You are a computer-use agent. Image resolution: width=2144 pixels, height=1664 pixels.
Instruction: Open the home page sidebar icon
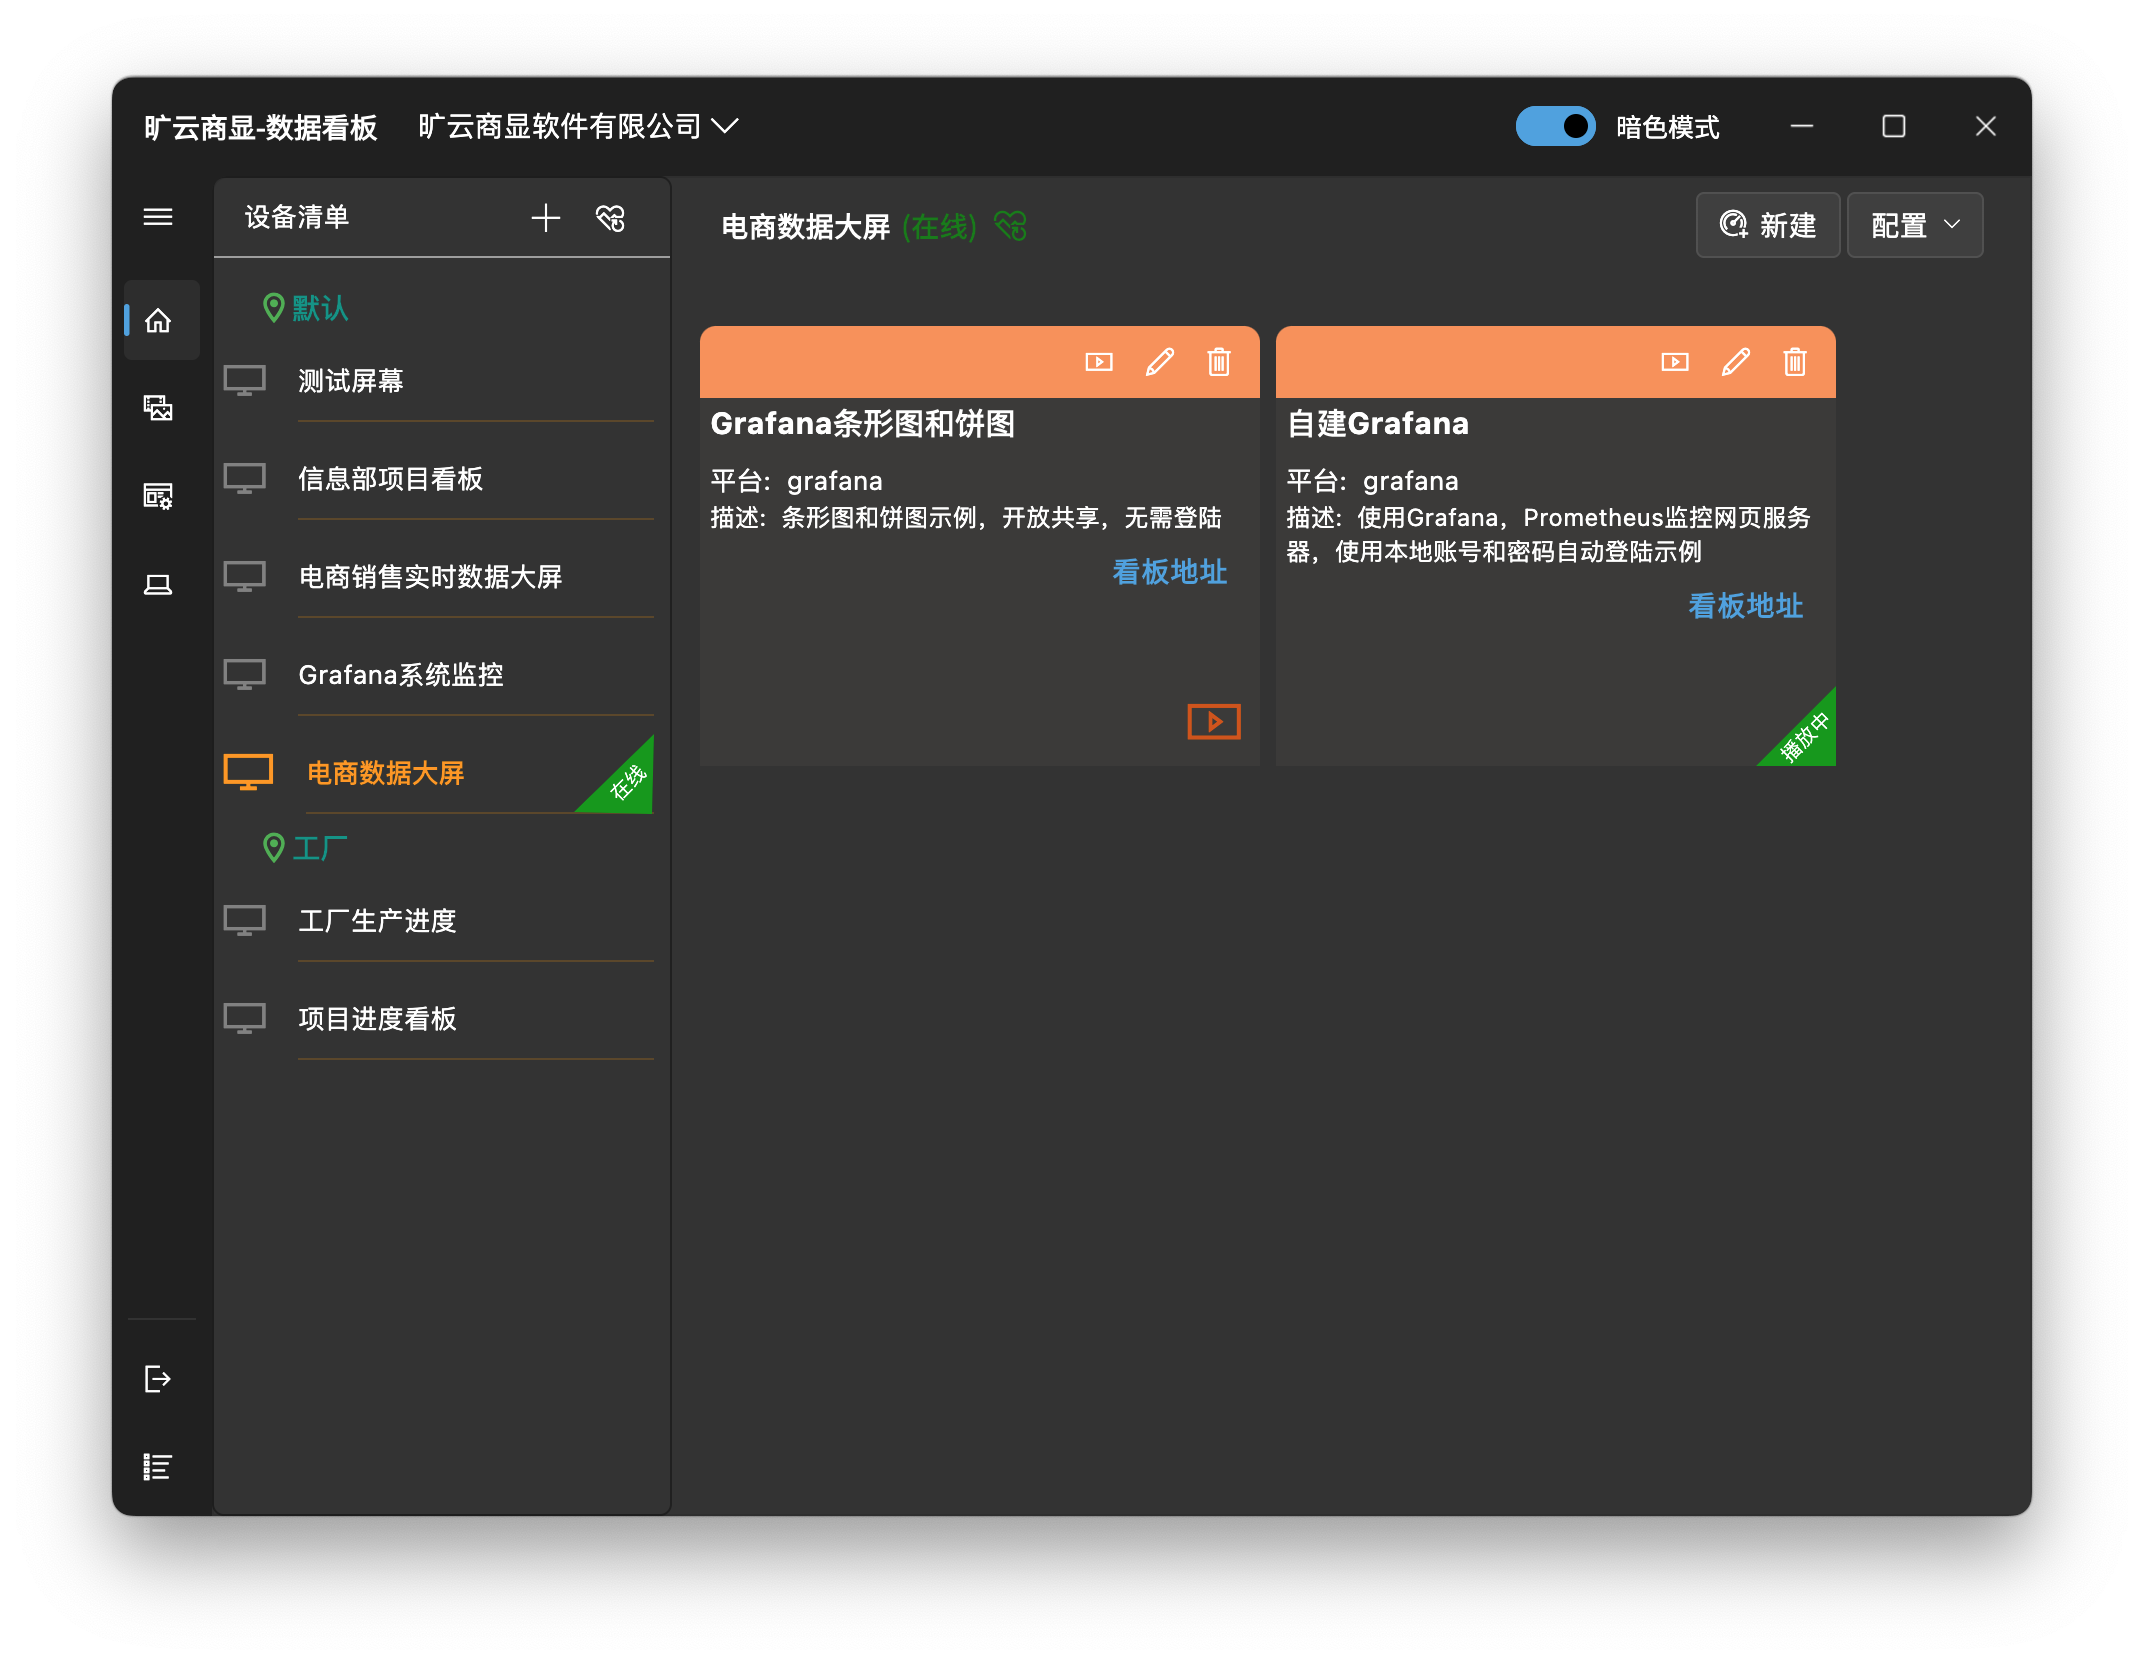(x=158, y=321)
